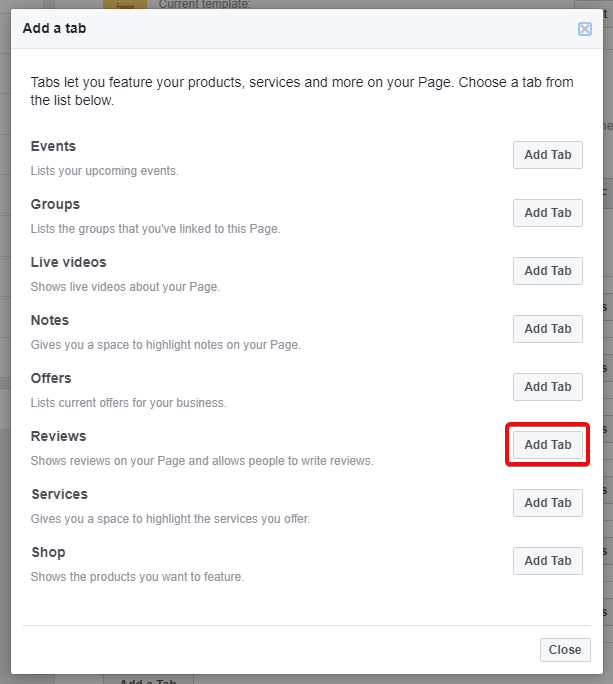Click the 'Add a tab' dialog title
This screenshot has width=613, height=684.
(x=55, y=28)
